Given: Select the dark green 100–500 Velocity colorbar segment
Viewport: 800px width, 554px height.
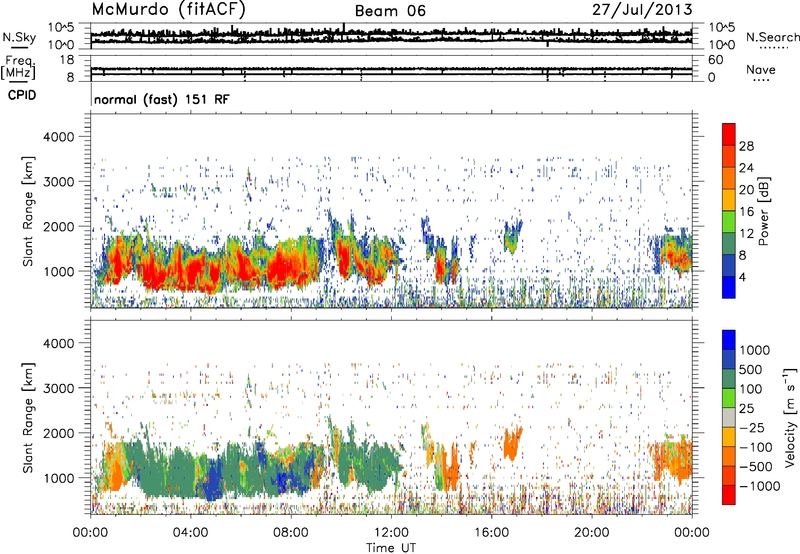Looking at the screenshot, I should tap(729, 379).
